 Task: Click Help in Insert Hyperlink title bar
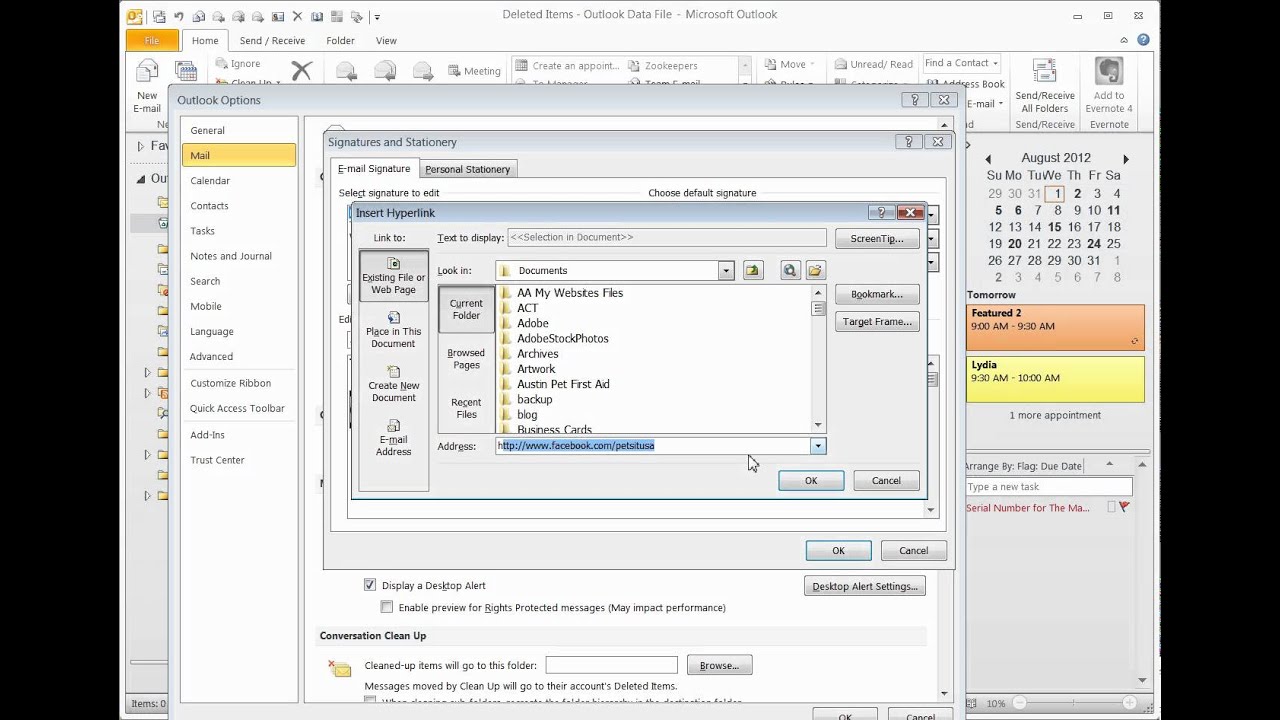coord(881,212)
